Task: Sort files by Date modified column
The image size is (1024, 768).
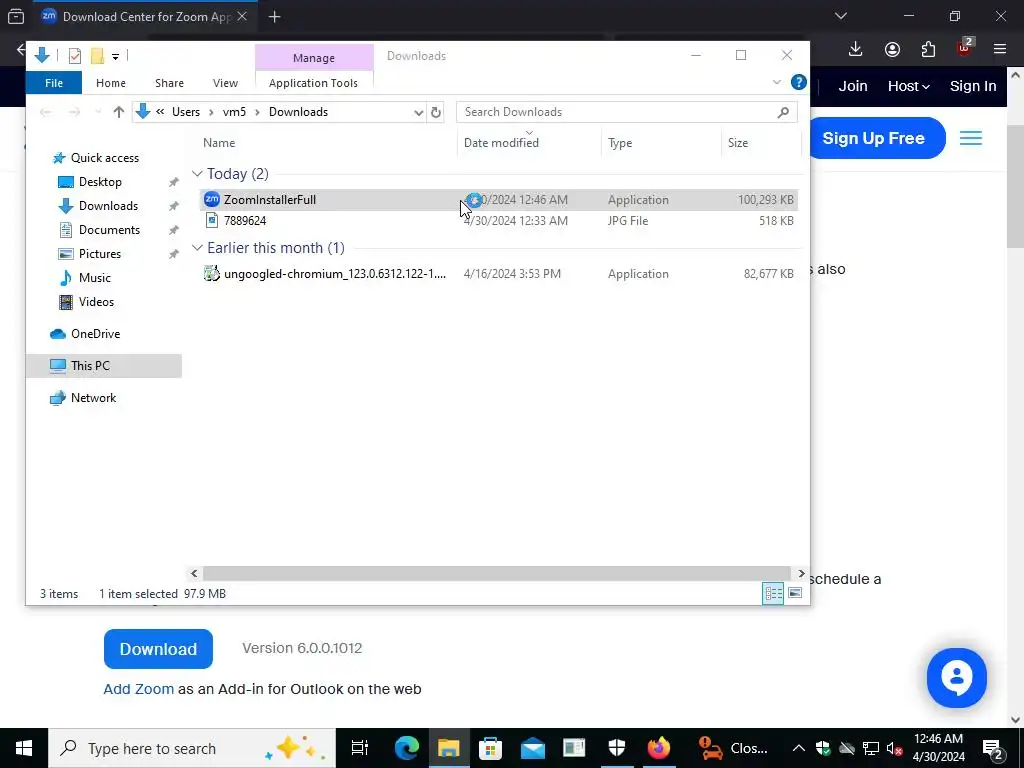Action: pyautogui.click(x=501, y=142)
